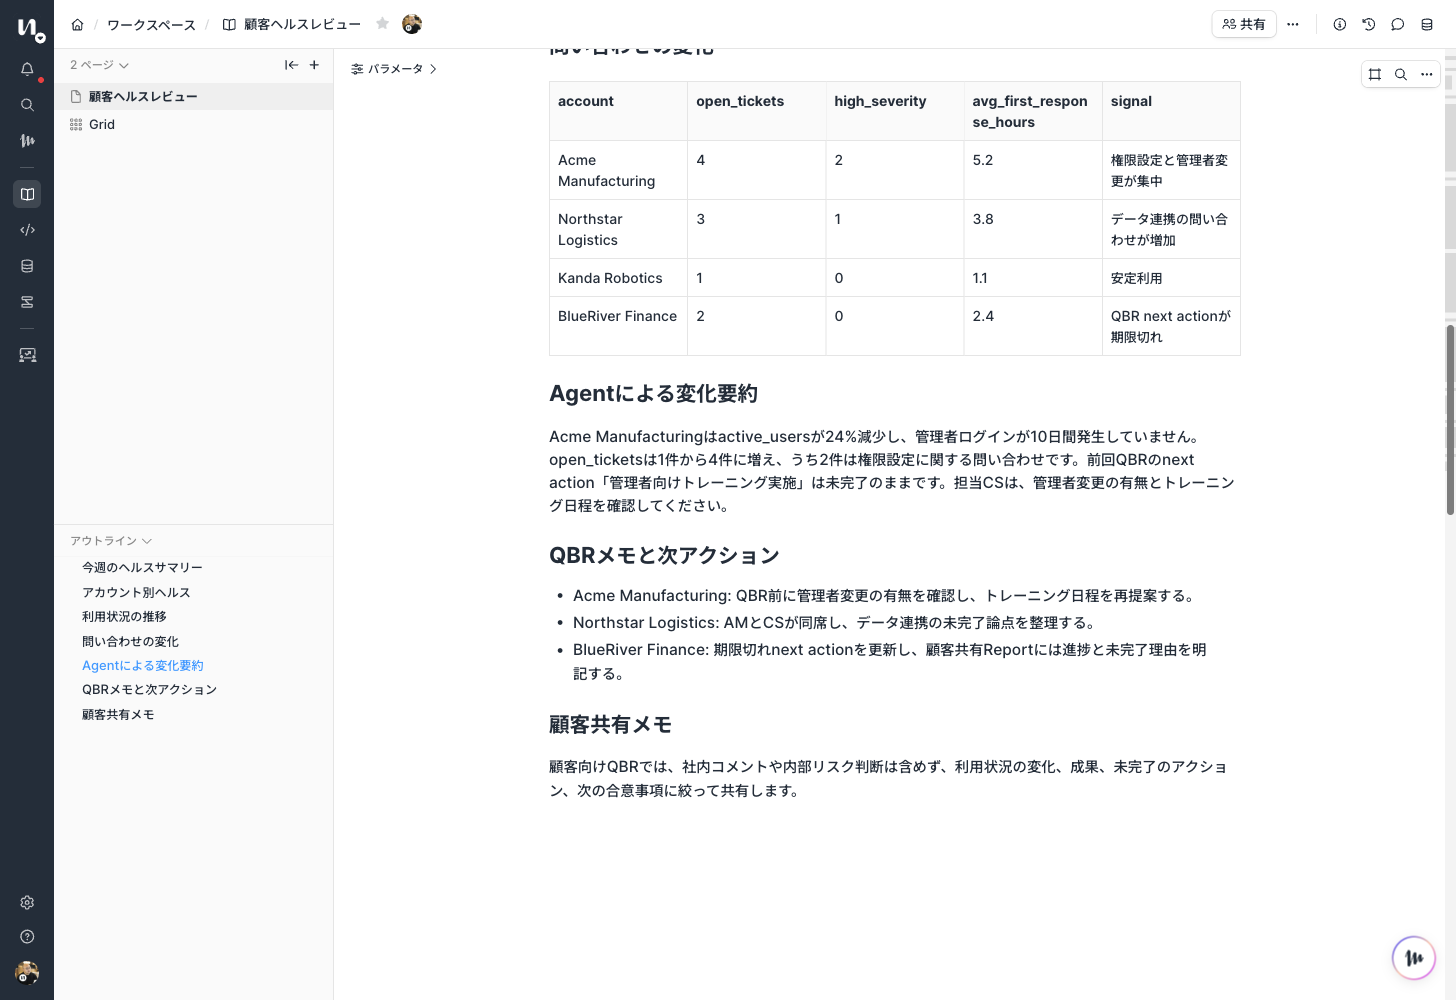Viewport: 1456px width, 1000px height.
Task: Open the help question-mark icon
Action: 27,937
